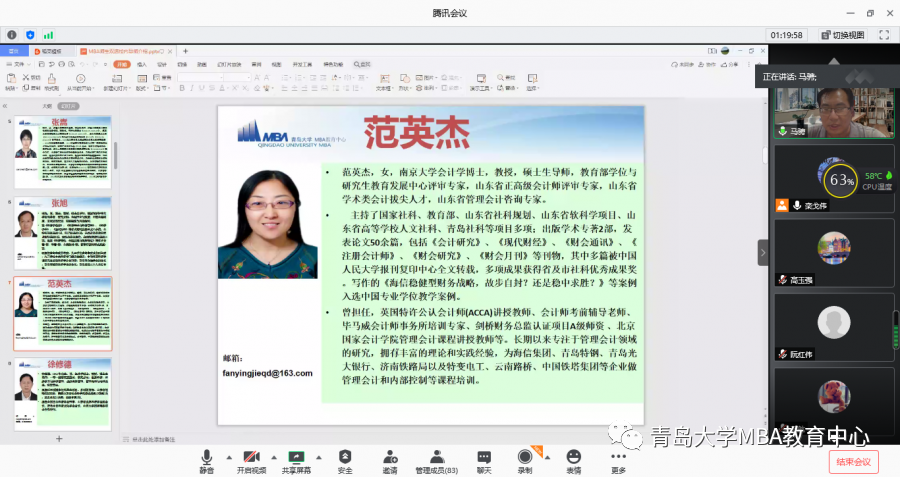Viewport: 900px width, 477px height.
Task: Open the 更多 more options menu
Action: tap(618, 462)
